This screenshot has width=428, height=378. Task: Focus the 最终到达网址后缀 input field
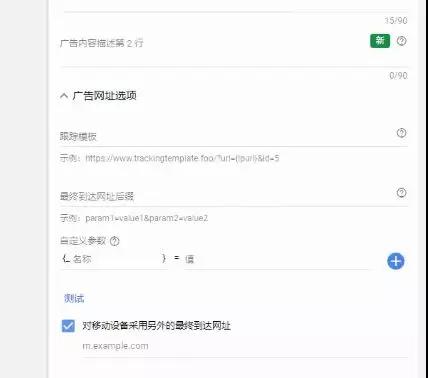pos(227,196)
